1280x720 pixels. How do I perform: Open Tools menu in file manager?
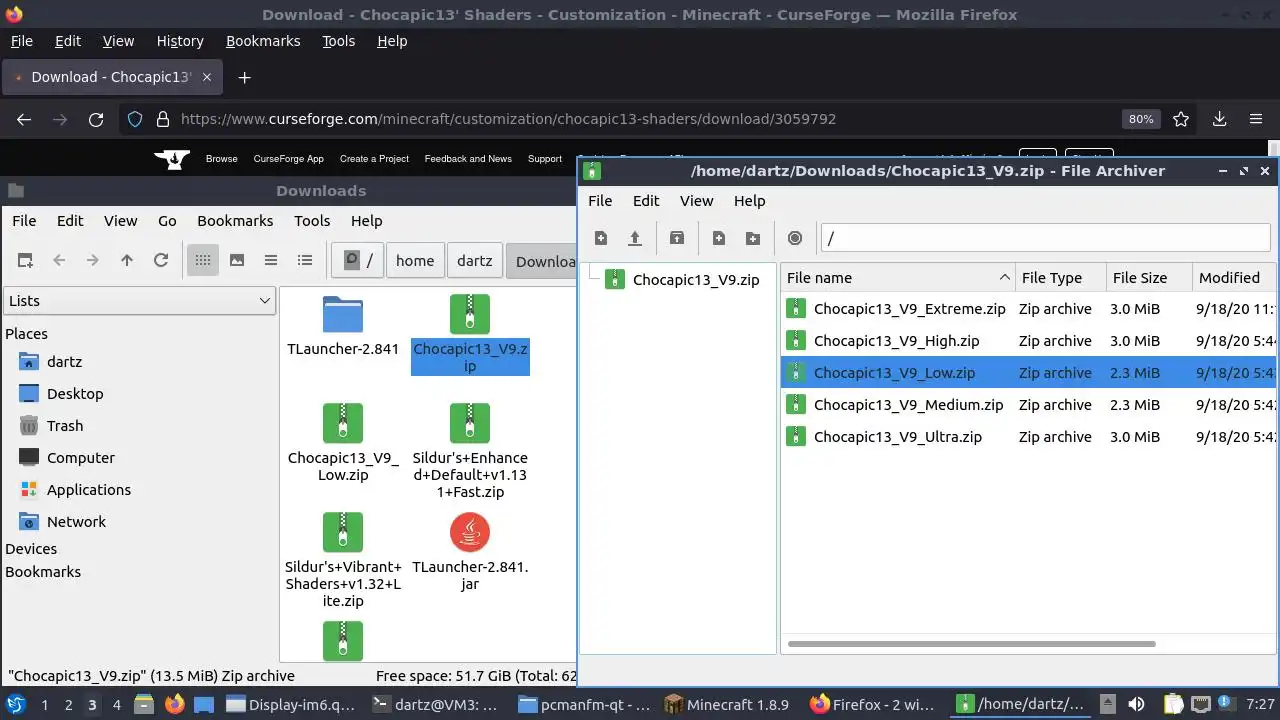click(x=312, y=221)
